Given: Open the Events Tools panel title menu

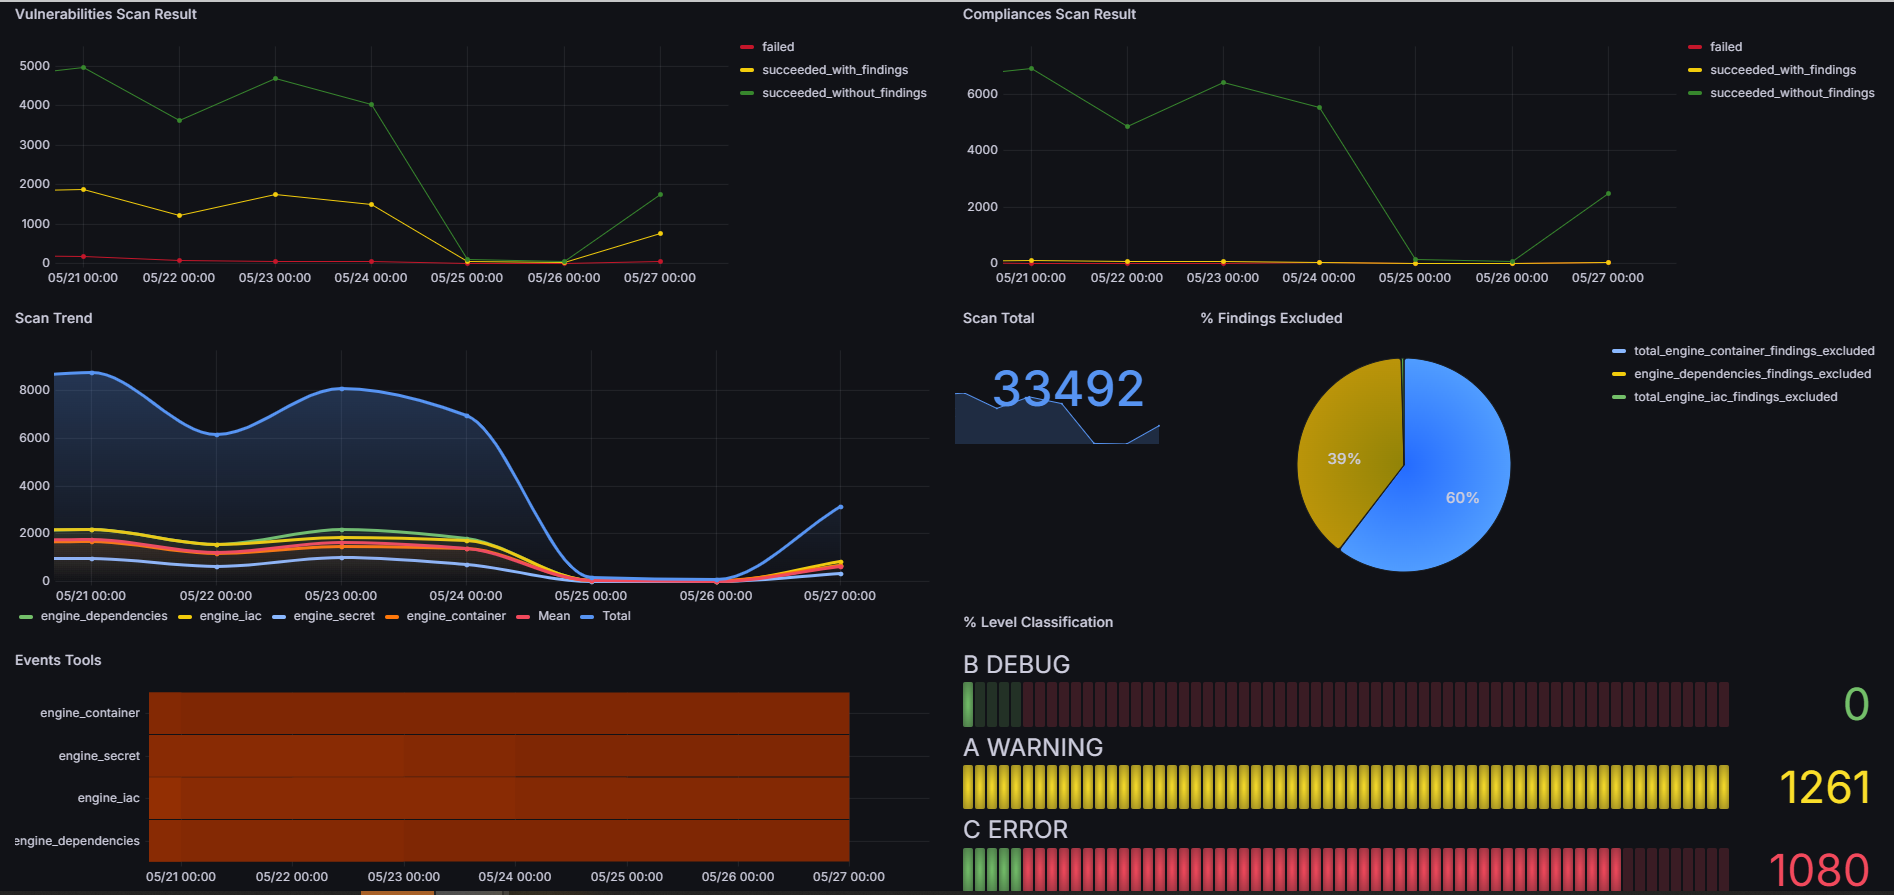Looking at the screenshot, I should (58, 660).
